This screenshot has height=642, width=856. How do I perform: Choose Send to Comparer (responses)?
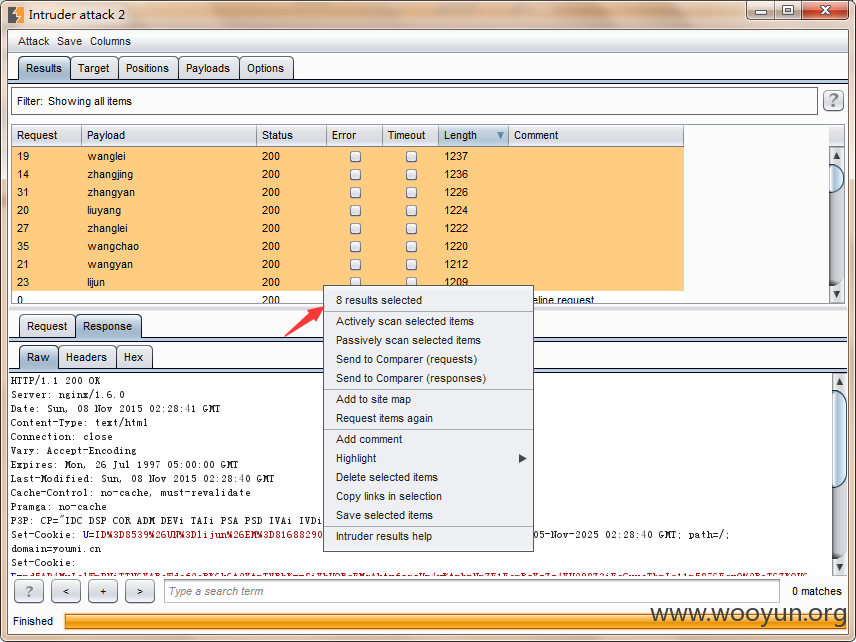(x=429, y=378)
